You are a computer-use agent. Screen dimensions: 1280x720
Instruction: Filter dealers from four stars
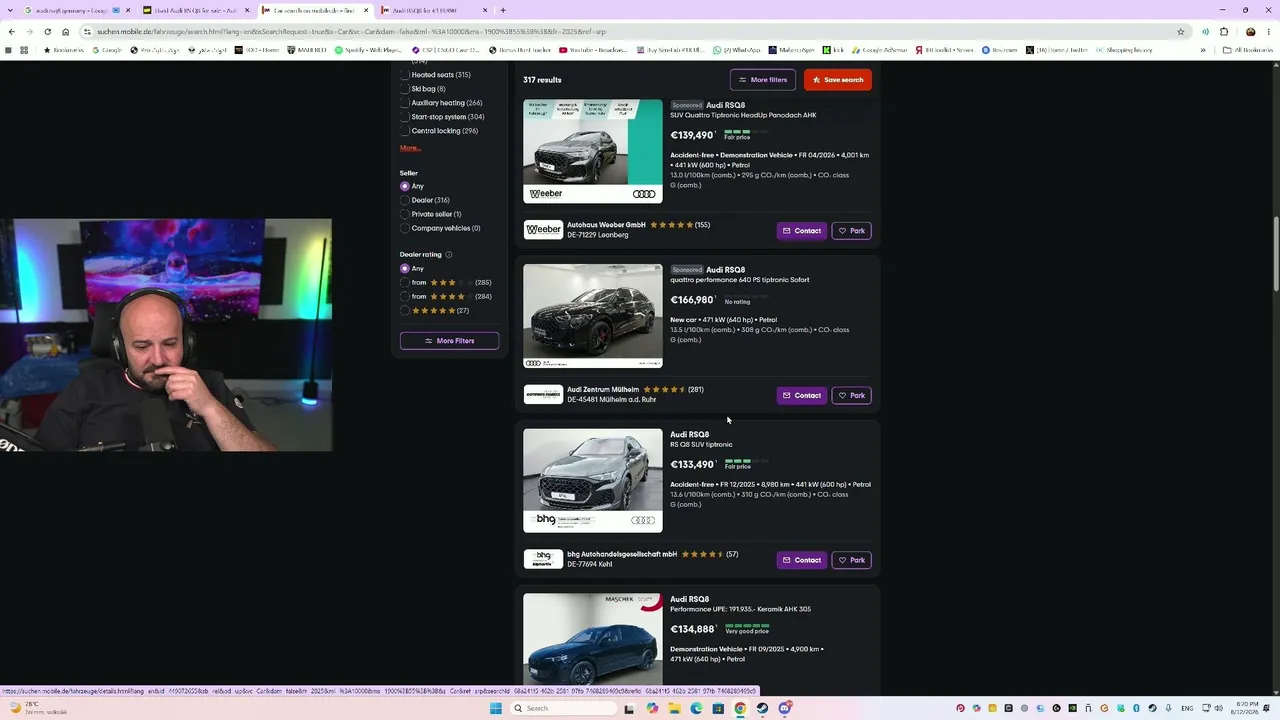pyautogui.click(x=405, y=296)
